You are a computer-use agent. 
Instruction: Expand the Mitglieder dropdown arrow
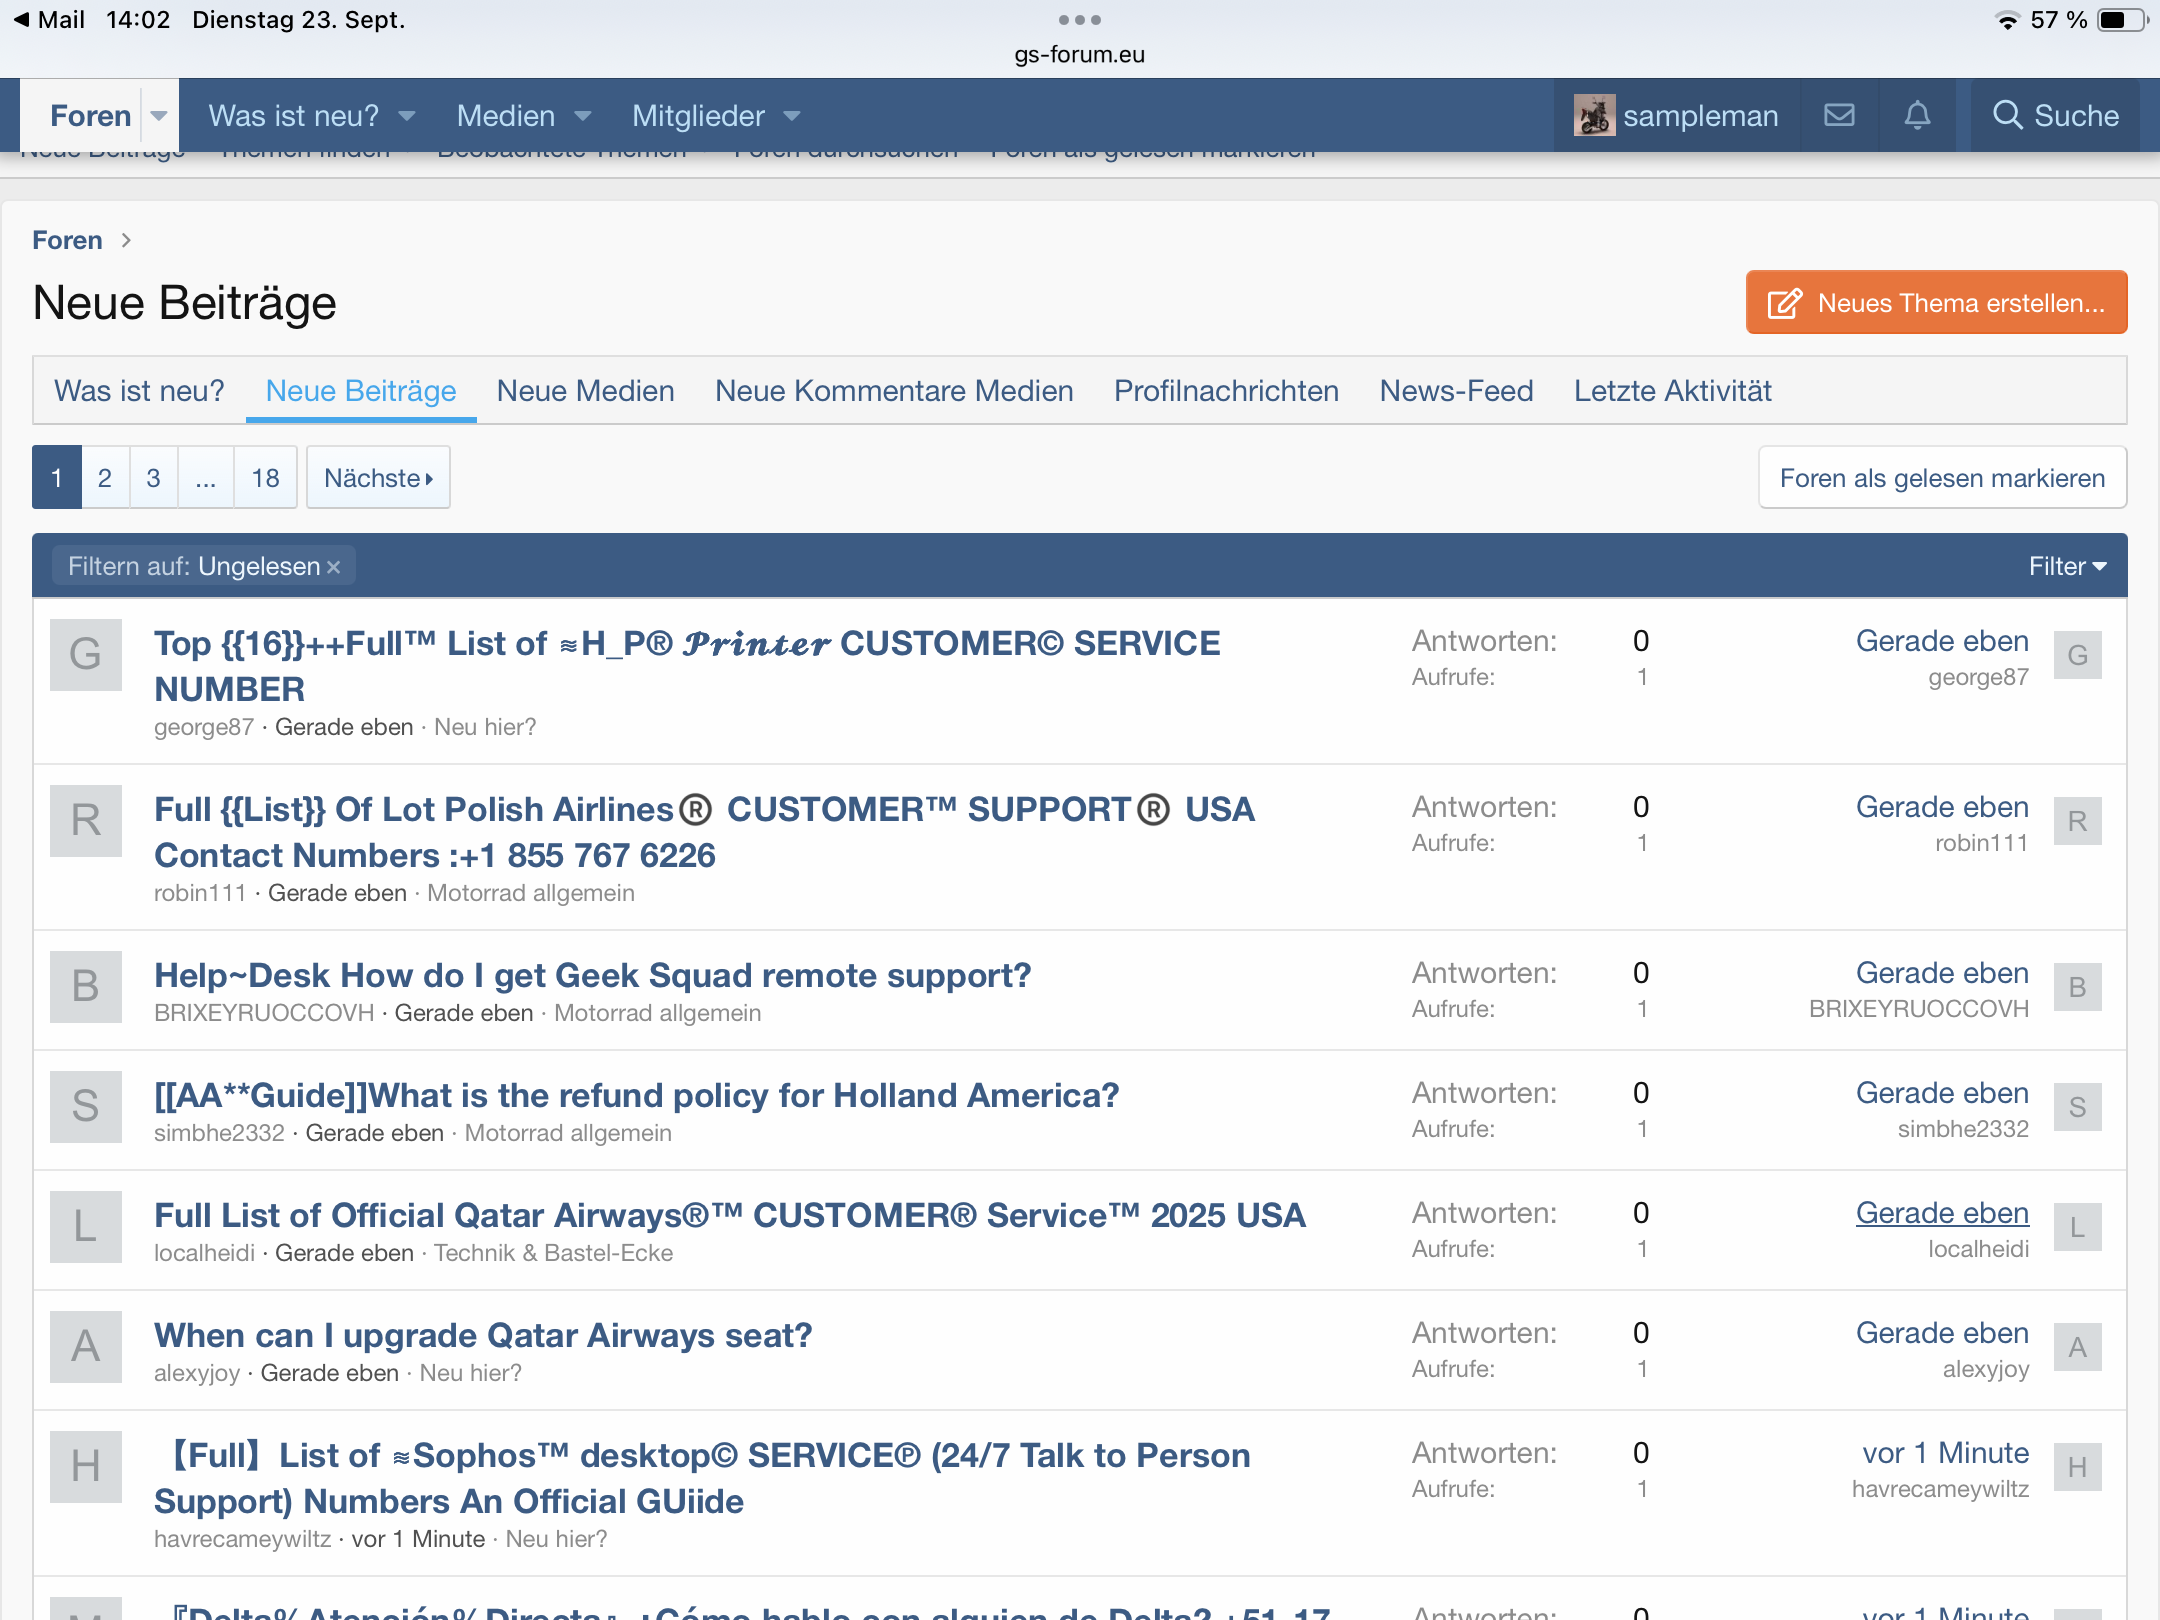coord(792,116)
